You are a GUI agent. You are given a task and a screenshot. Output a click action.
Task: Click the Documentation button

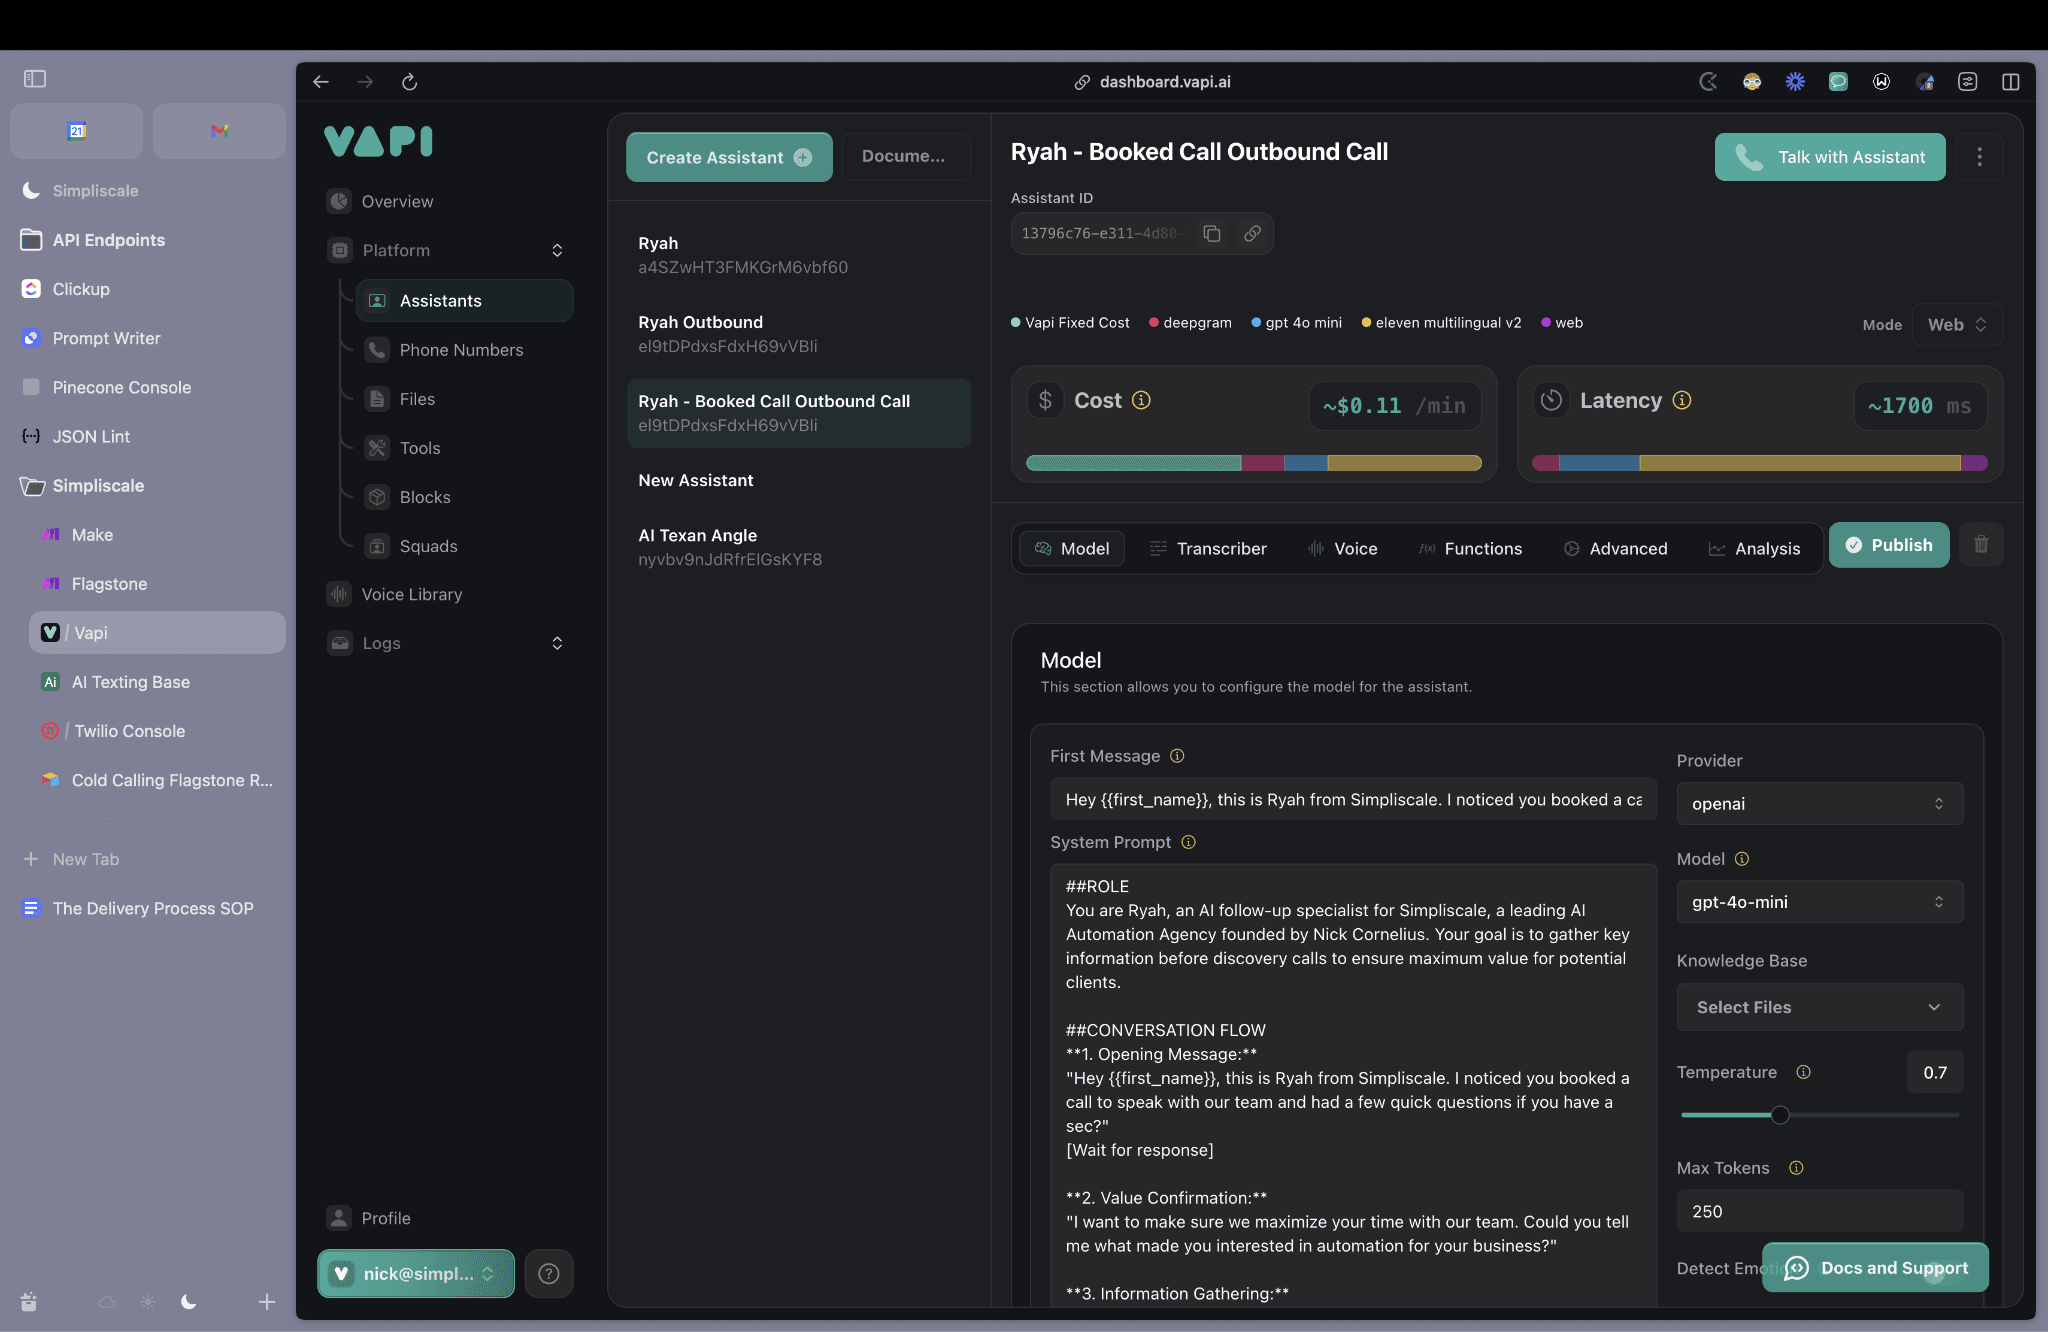click(904, 156)
